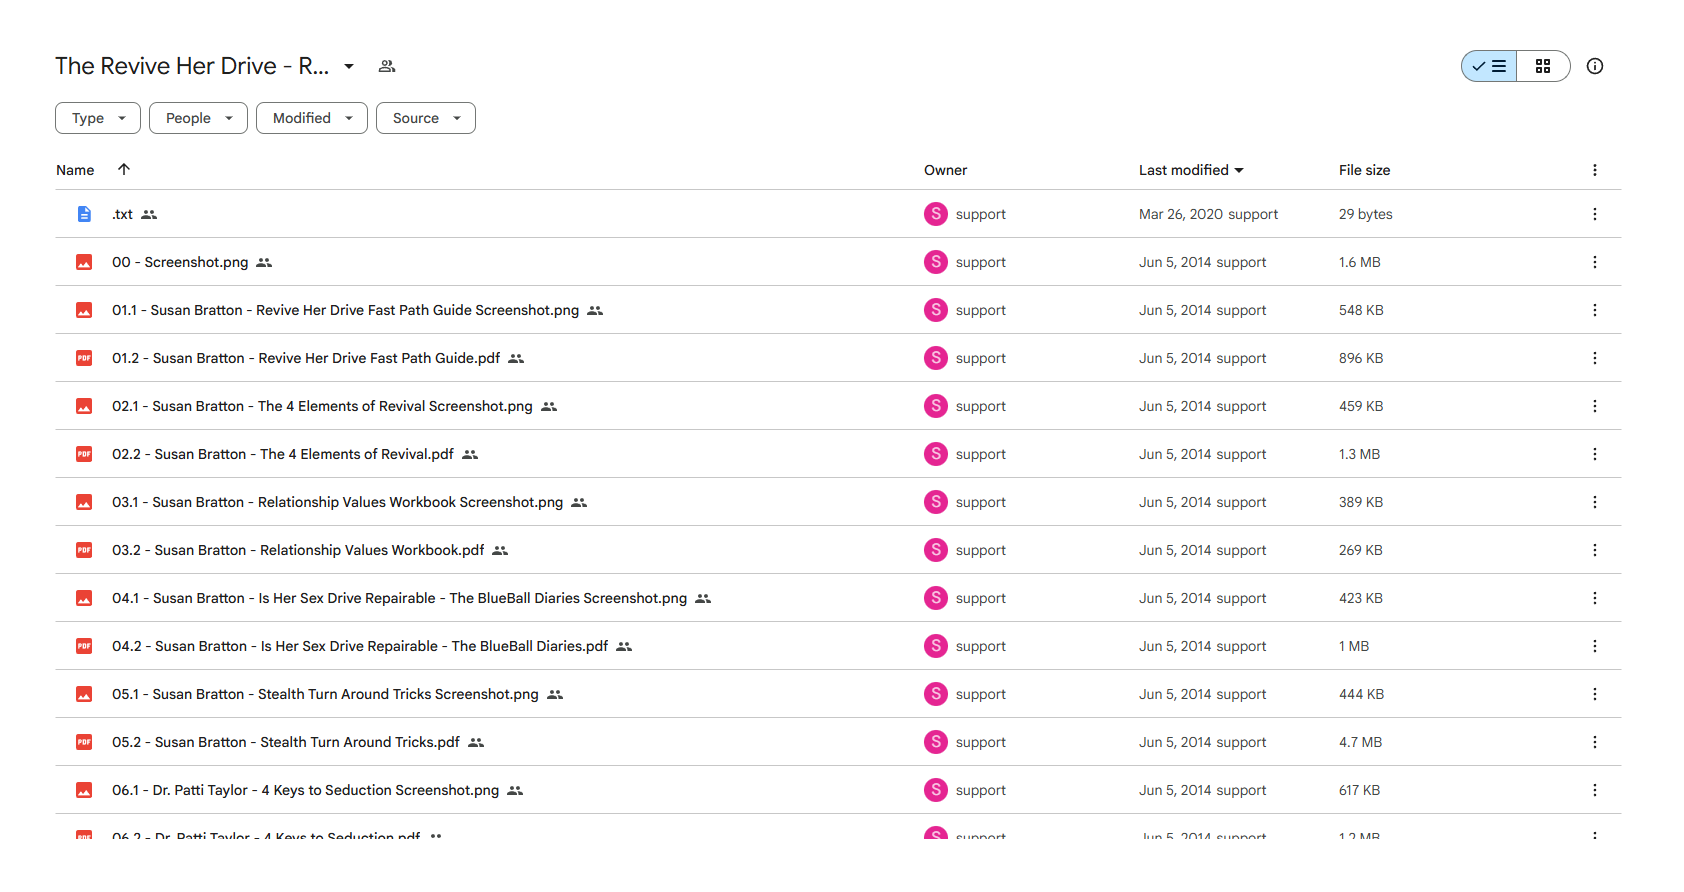1684x892 pixels.
Task: Open more actions for 05.2 Stealth Turn Around Tricks.pdf
Action: (x=1595, y=742)
